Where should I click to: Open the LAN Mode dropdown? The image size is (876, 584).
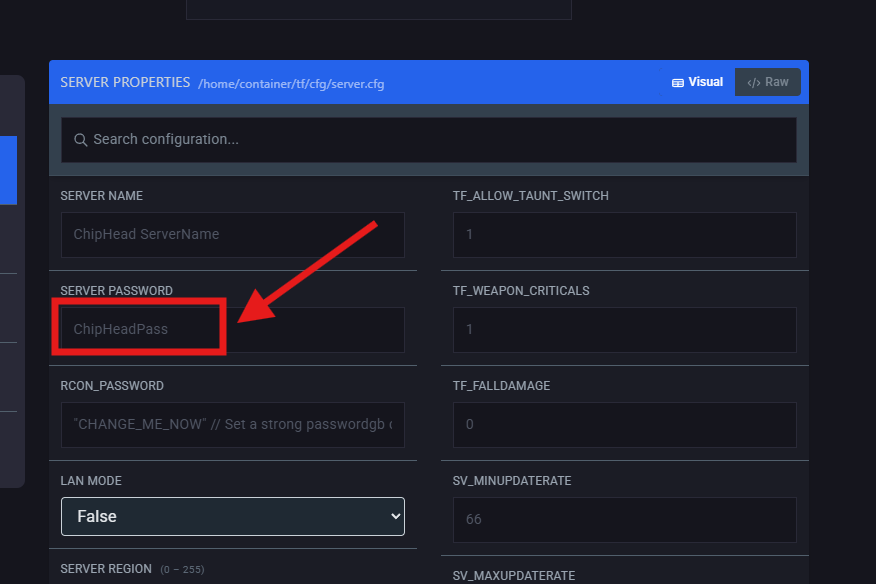(x=232, y=516)
